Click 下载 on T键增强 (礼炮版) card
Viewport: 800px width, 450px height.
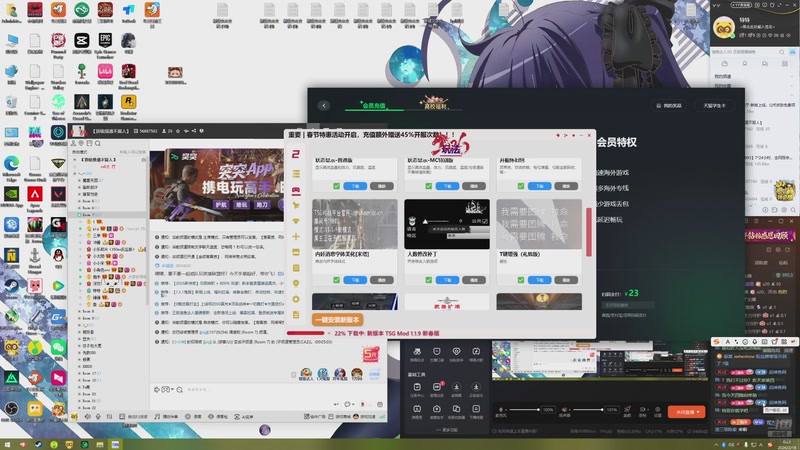(539, 280)
